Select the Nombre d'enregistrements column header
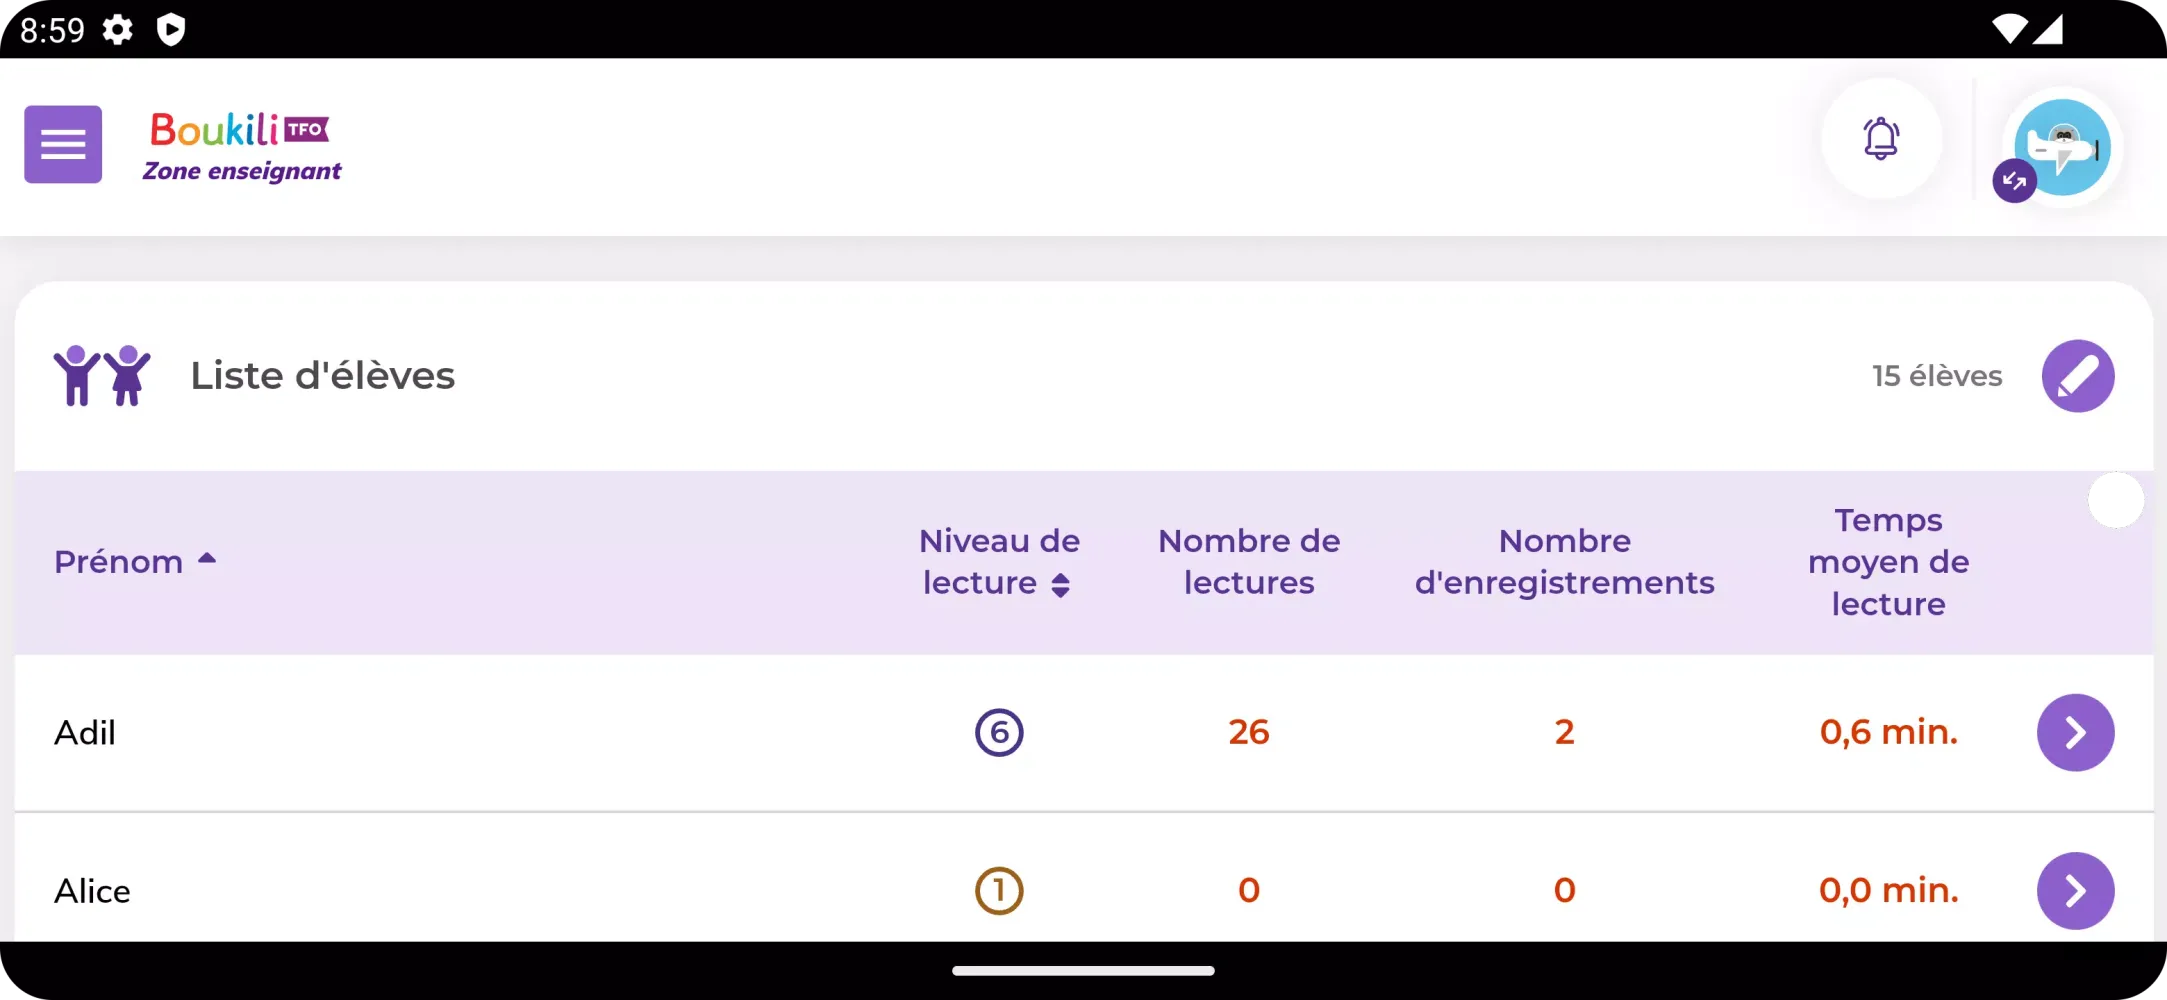 (x=1564, y=562)
